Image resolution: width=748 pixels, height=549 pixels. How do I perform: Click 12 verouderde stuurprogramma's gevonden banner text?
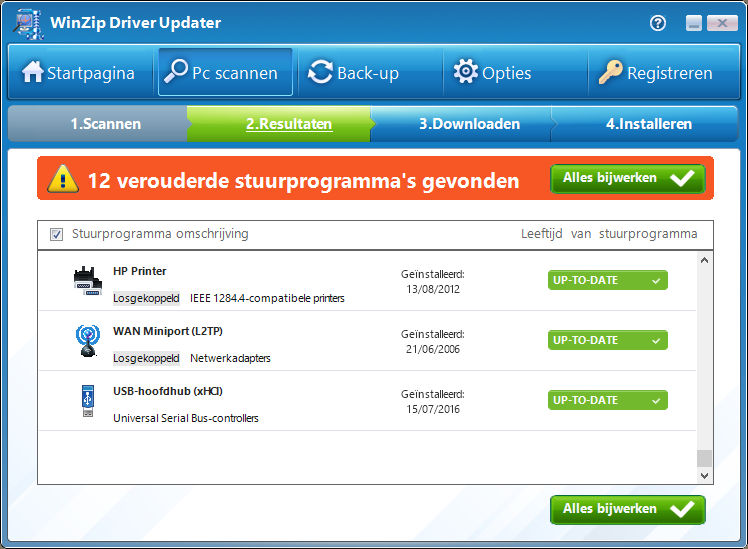[x=303, y=181]
